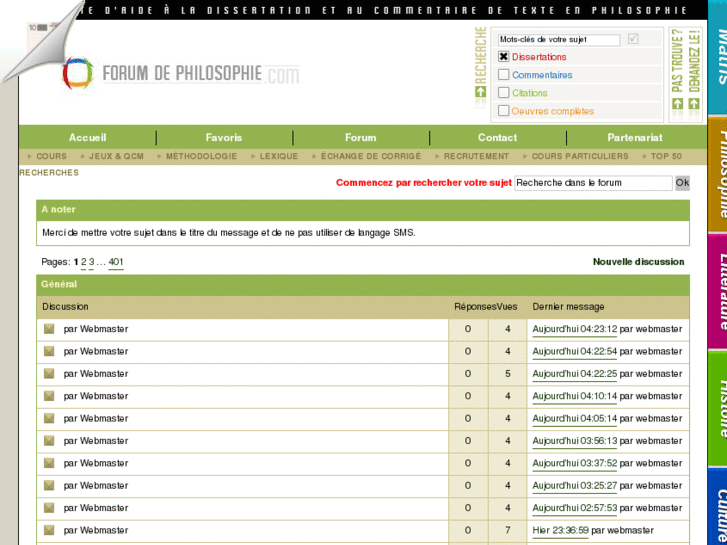Click envelope icon in the Hier 23:36:59 row
727x545 pixels.
click(x=49, y=530)
